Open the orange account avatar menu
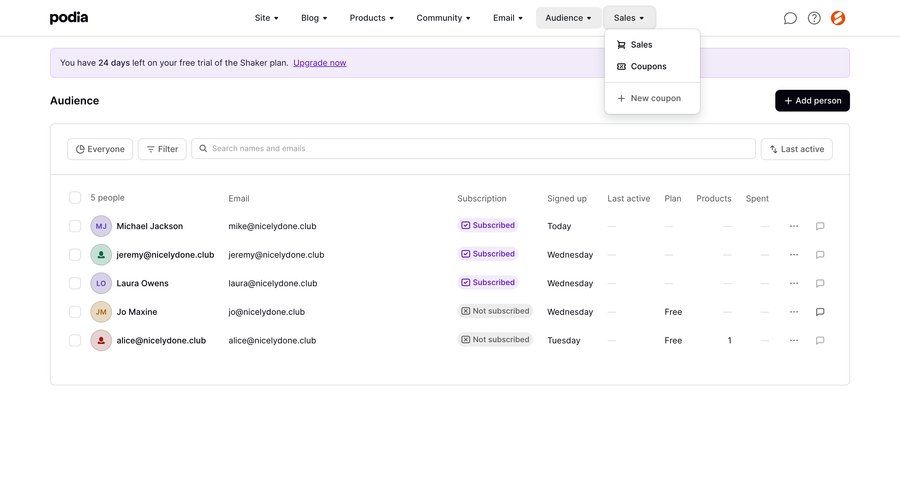Image resolution: width=900 pixels, height=484 pixels. (x=838, y=18)
